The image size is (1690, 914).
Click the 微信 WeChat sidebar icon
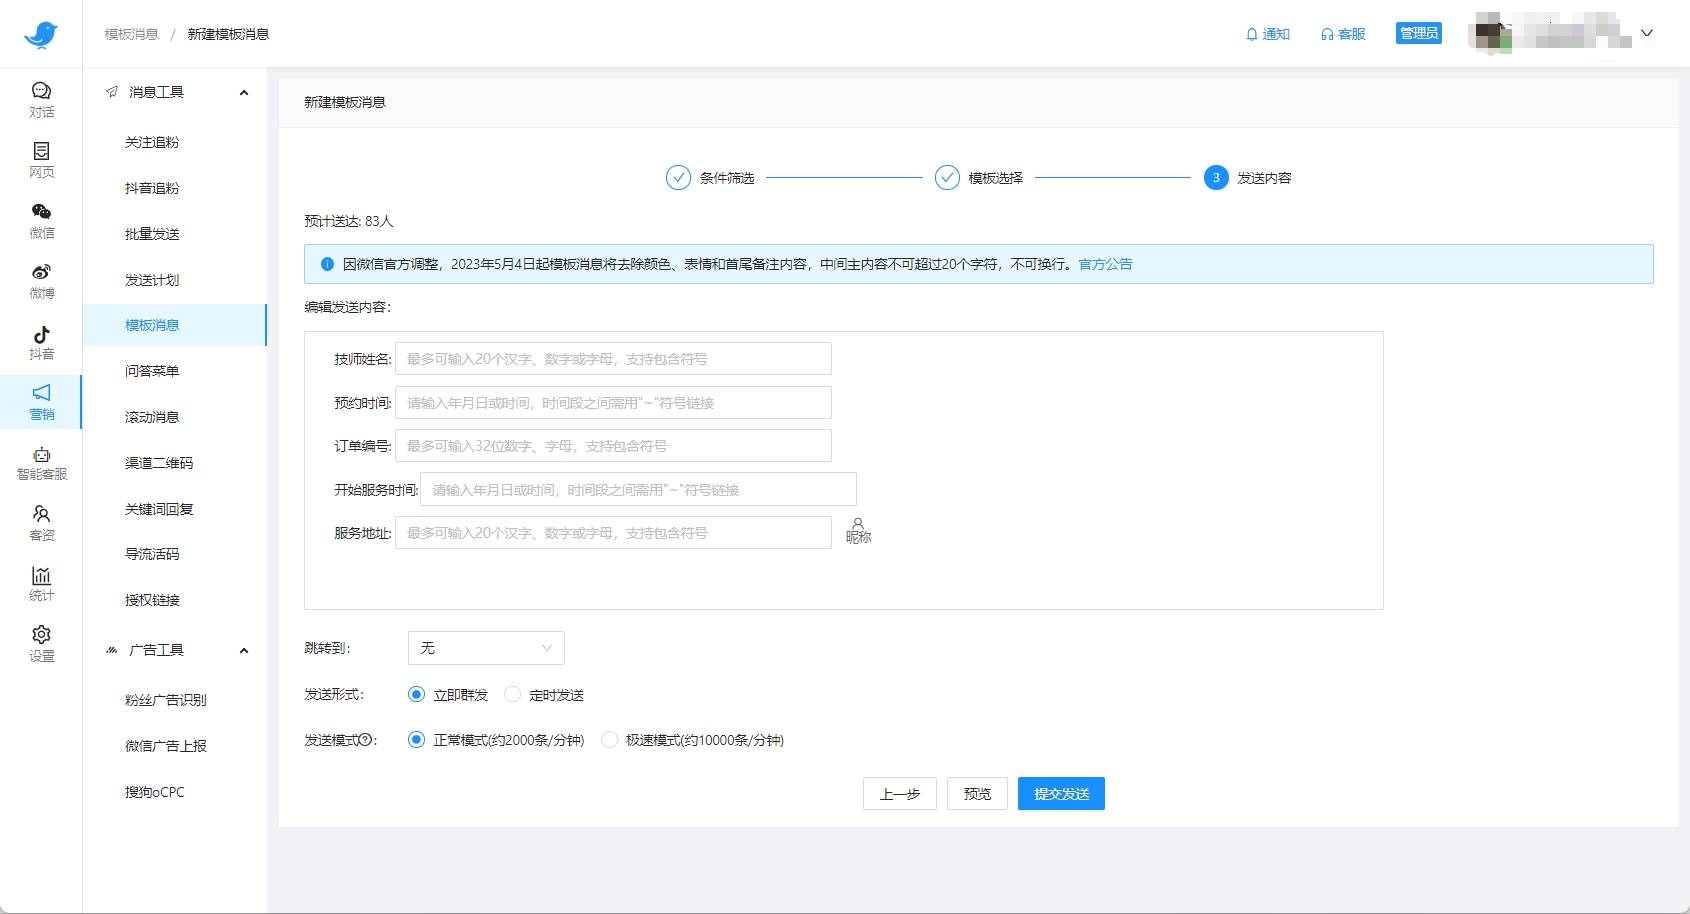(x=41, y=212)
